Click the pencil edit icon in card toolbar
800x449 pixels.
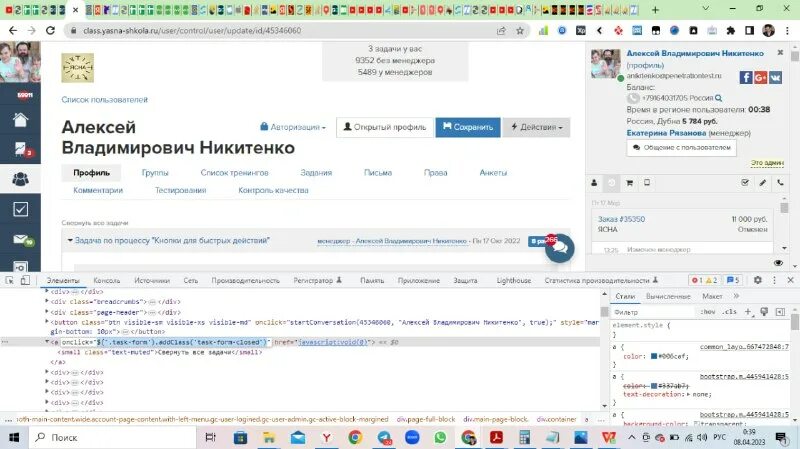coord(763,183)
